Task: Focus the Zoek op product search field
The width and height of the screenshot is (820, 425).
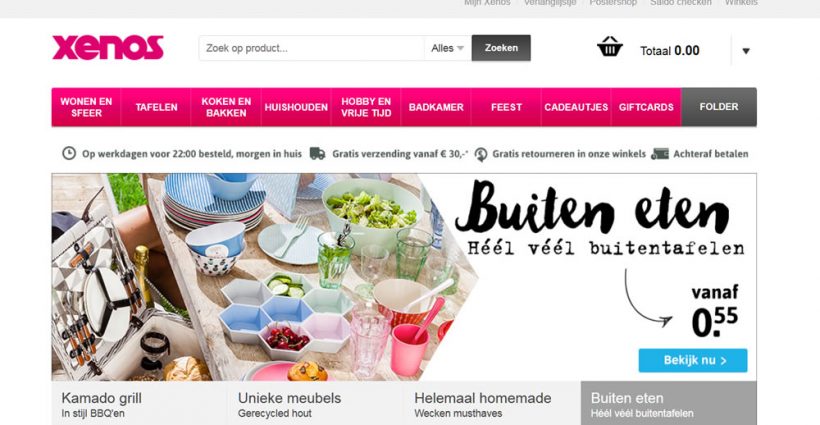Action: point(312,48)
